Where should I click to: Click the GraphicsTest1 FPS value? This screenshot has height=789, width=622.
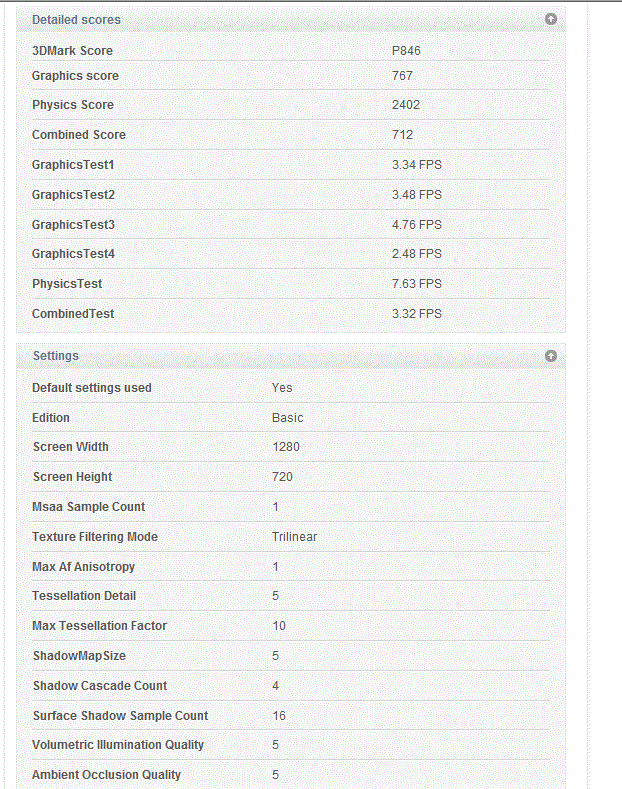416,164
